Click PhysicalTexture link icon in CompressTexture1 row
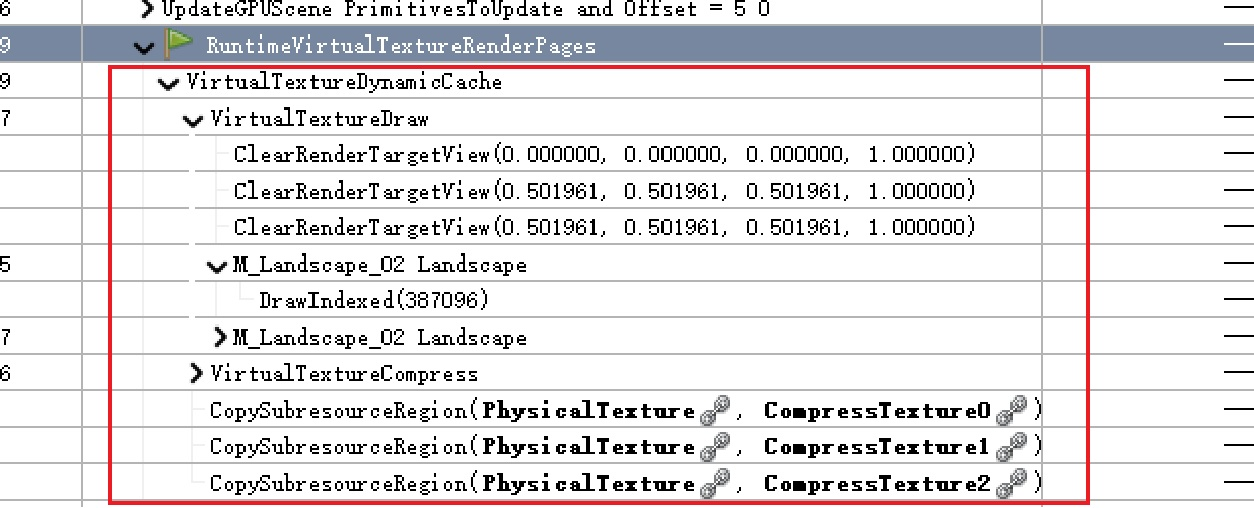The image size is (1254, 508). [713, 447]
